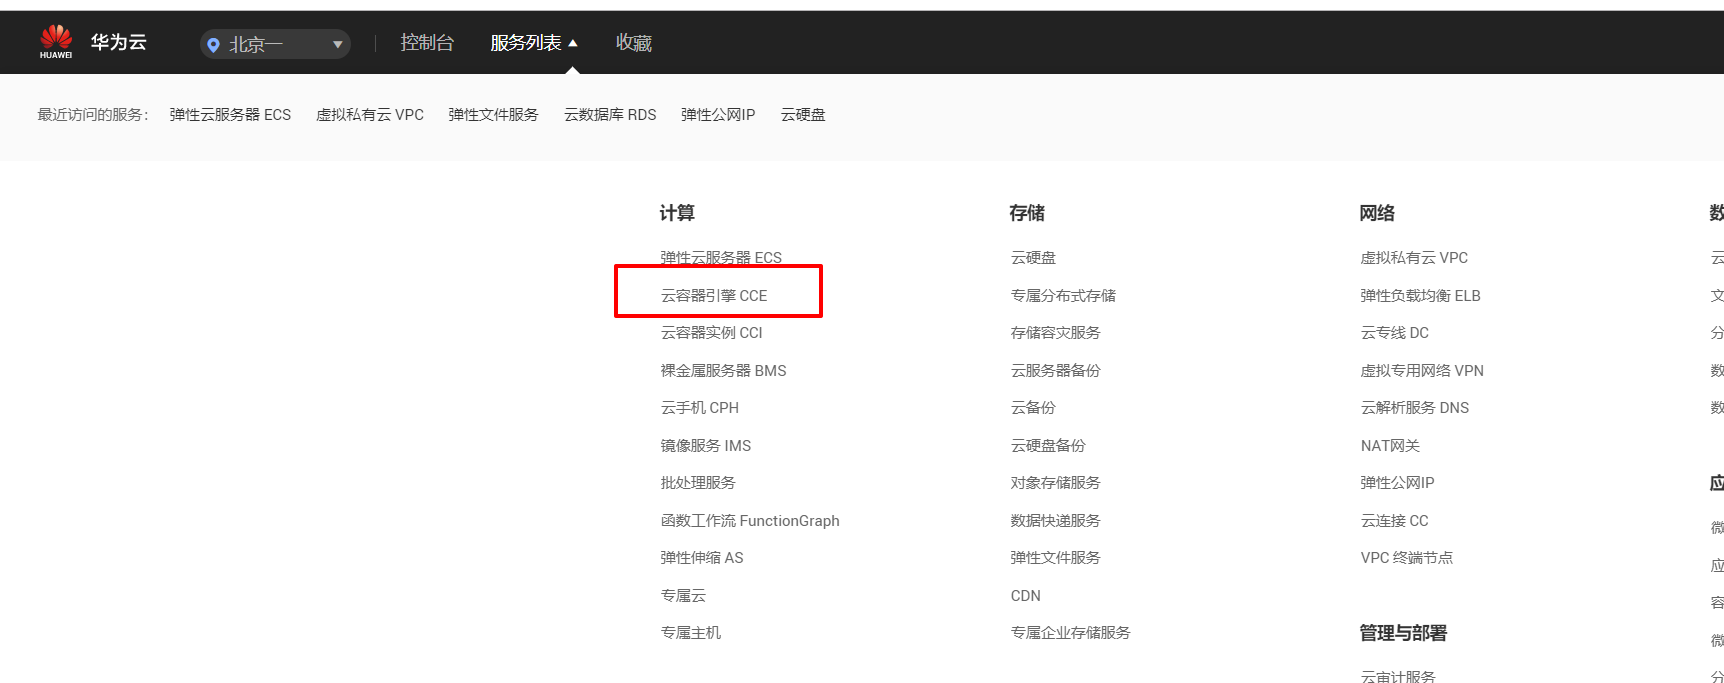Click the location pin icon beside 北京一

click(x=213, y=44)
